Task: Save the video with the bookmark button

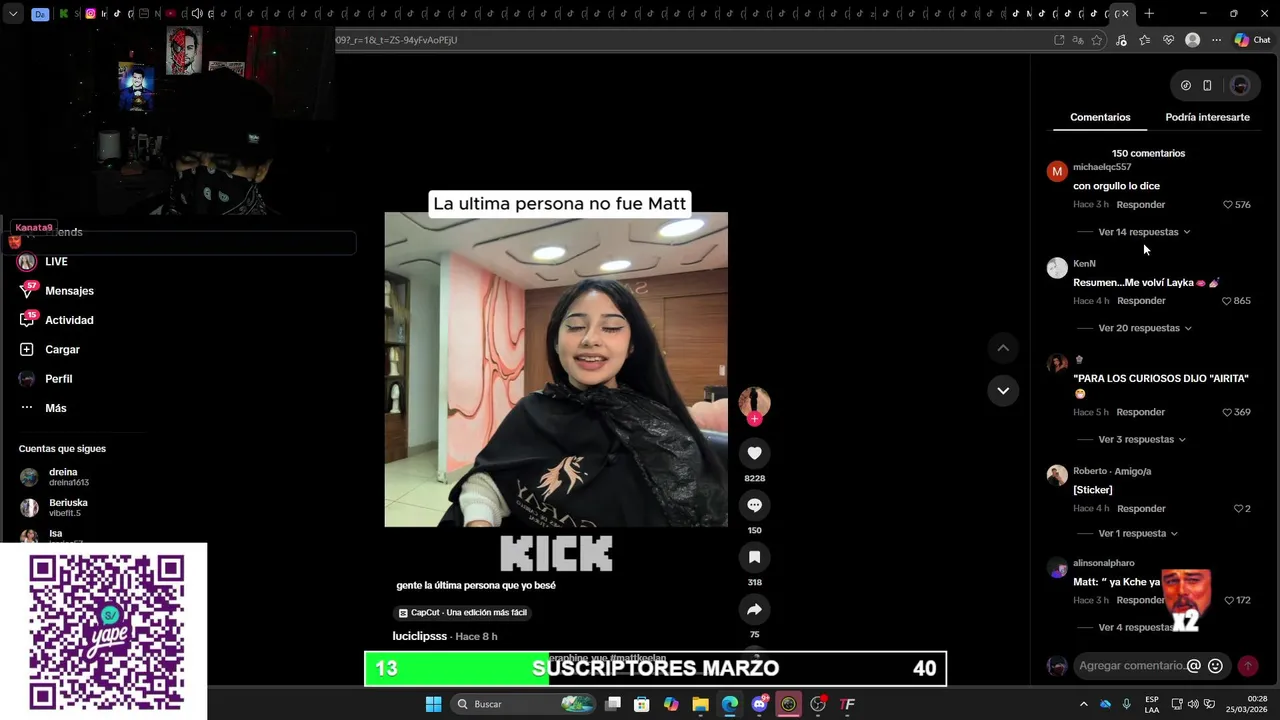Action: pyautogui.click(x=754, y=557)
